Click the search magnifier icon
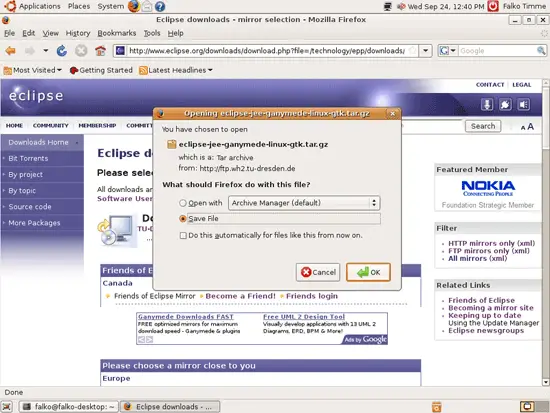 point(541,51)
